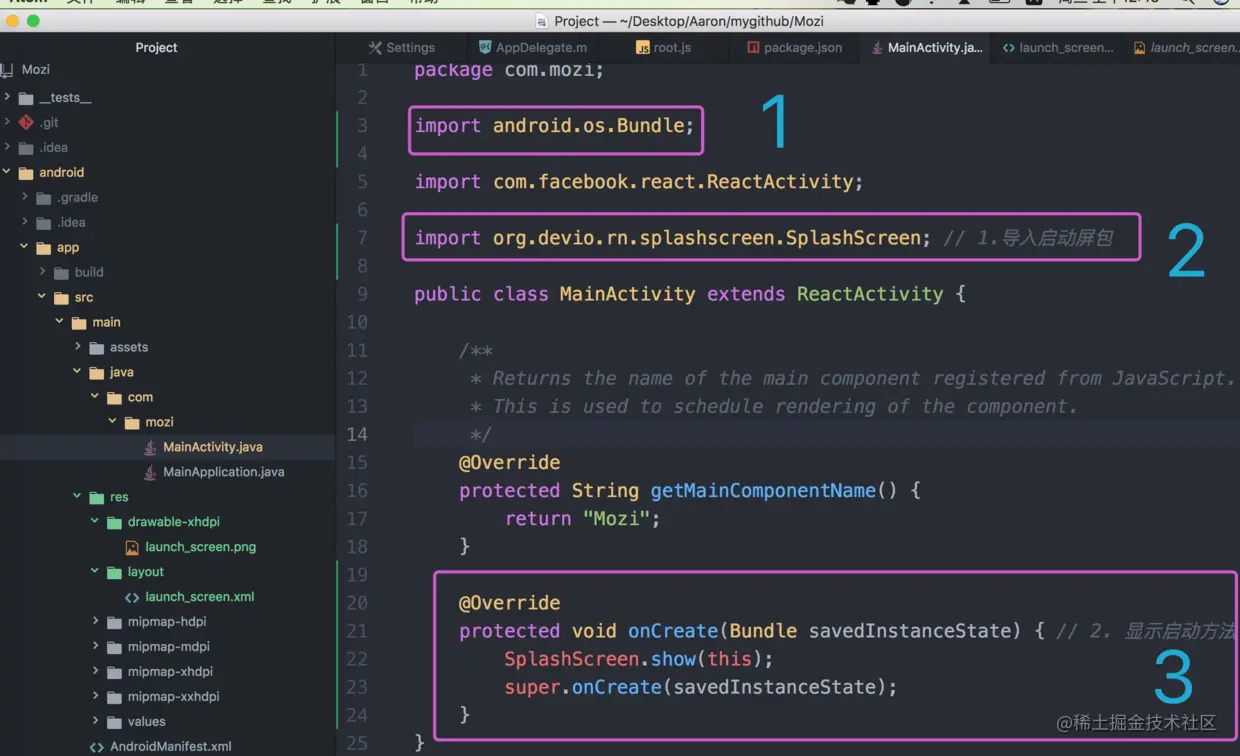Click the layout folder icon
Image resolution: width=1240 pixels, height=756 pixels.
point(115,572)
